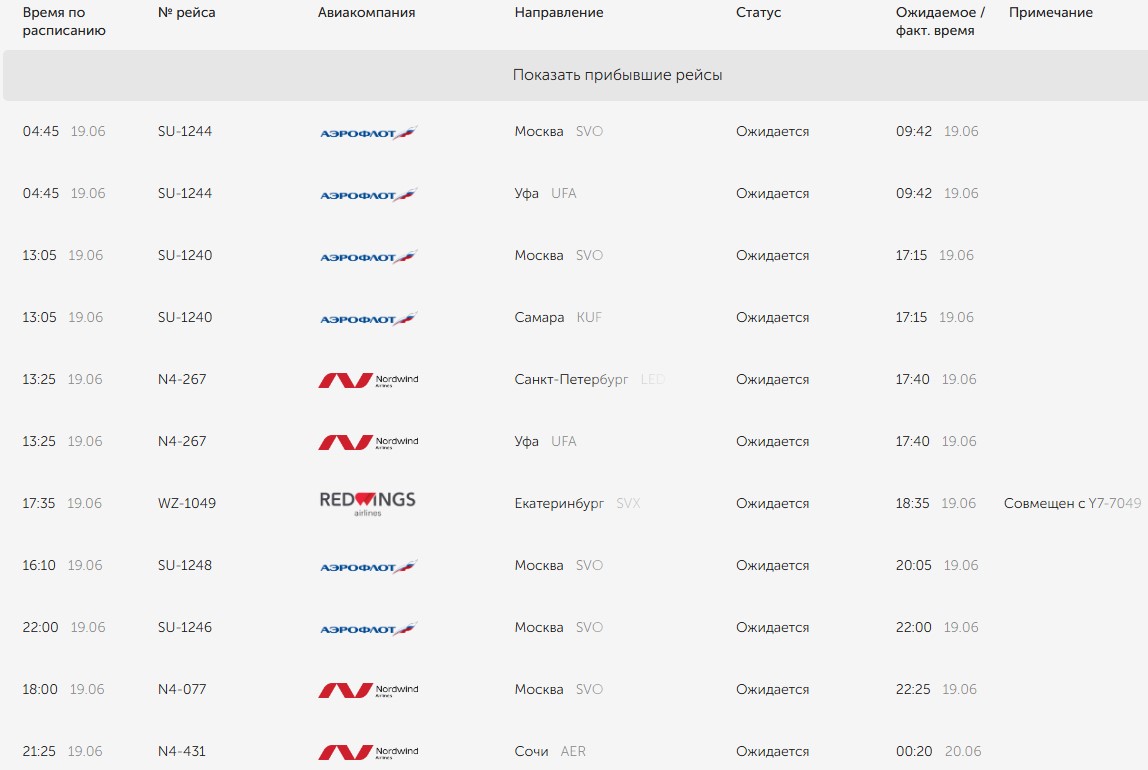Select the Екатеринбург SVX destination

pyautogui.click(x=576, y=503)
